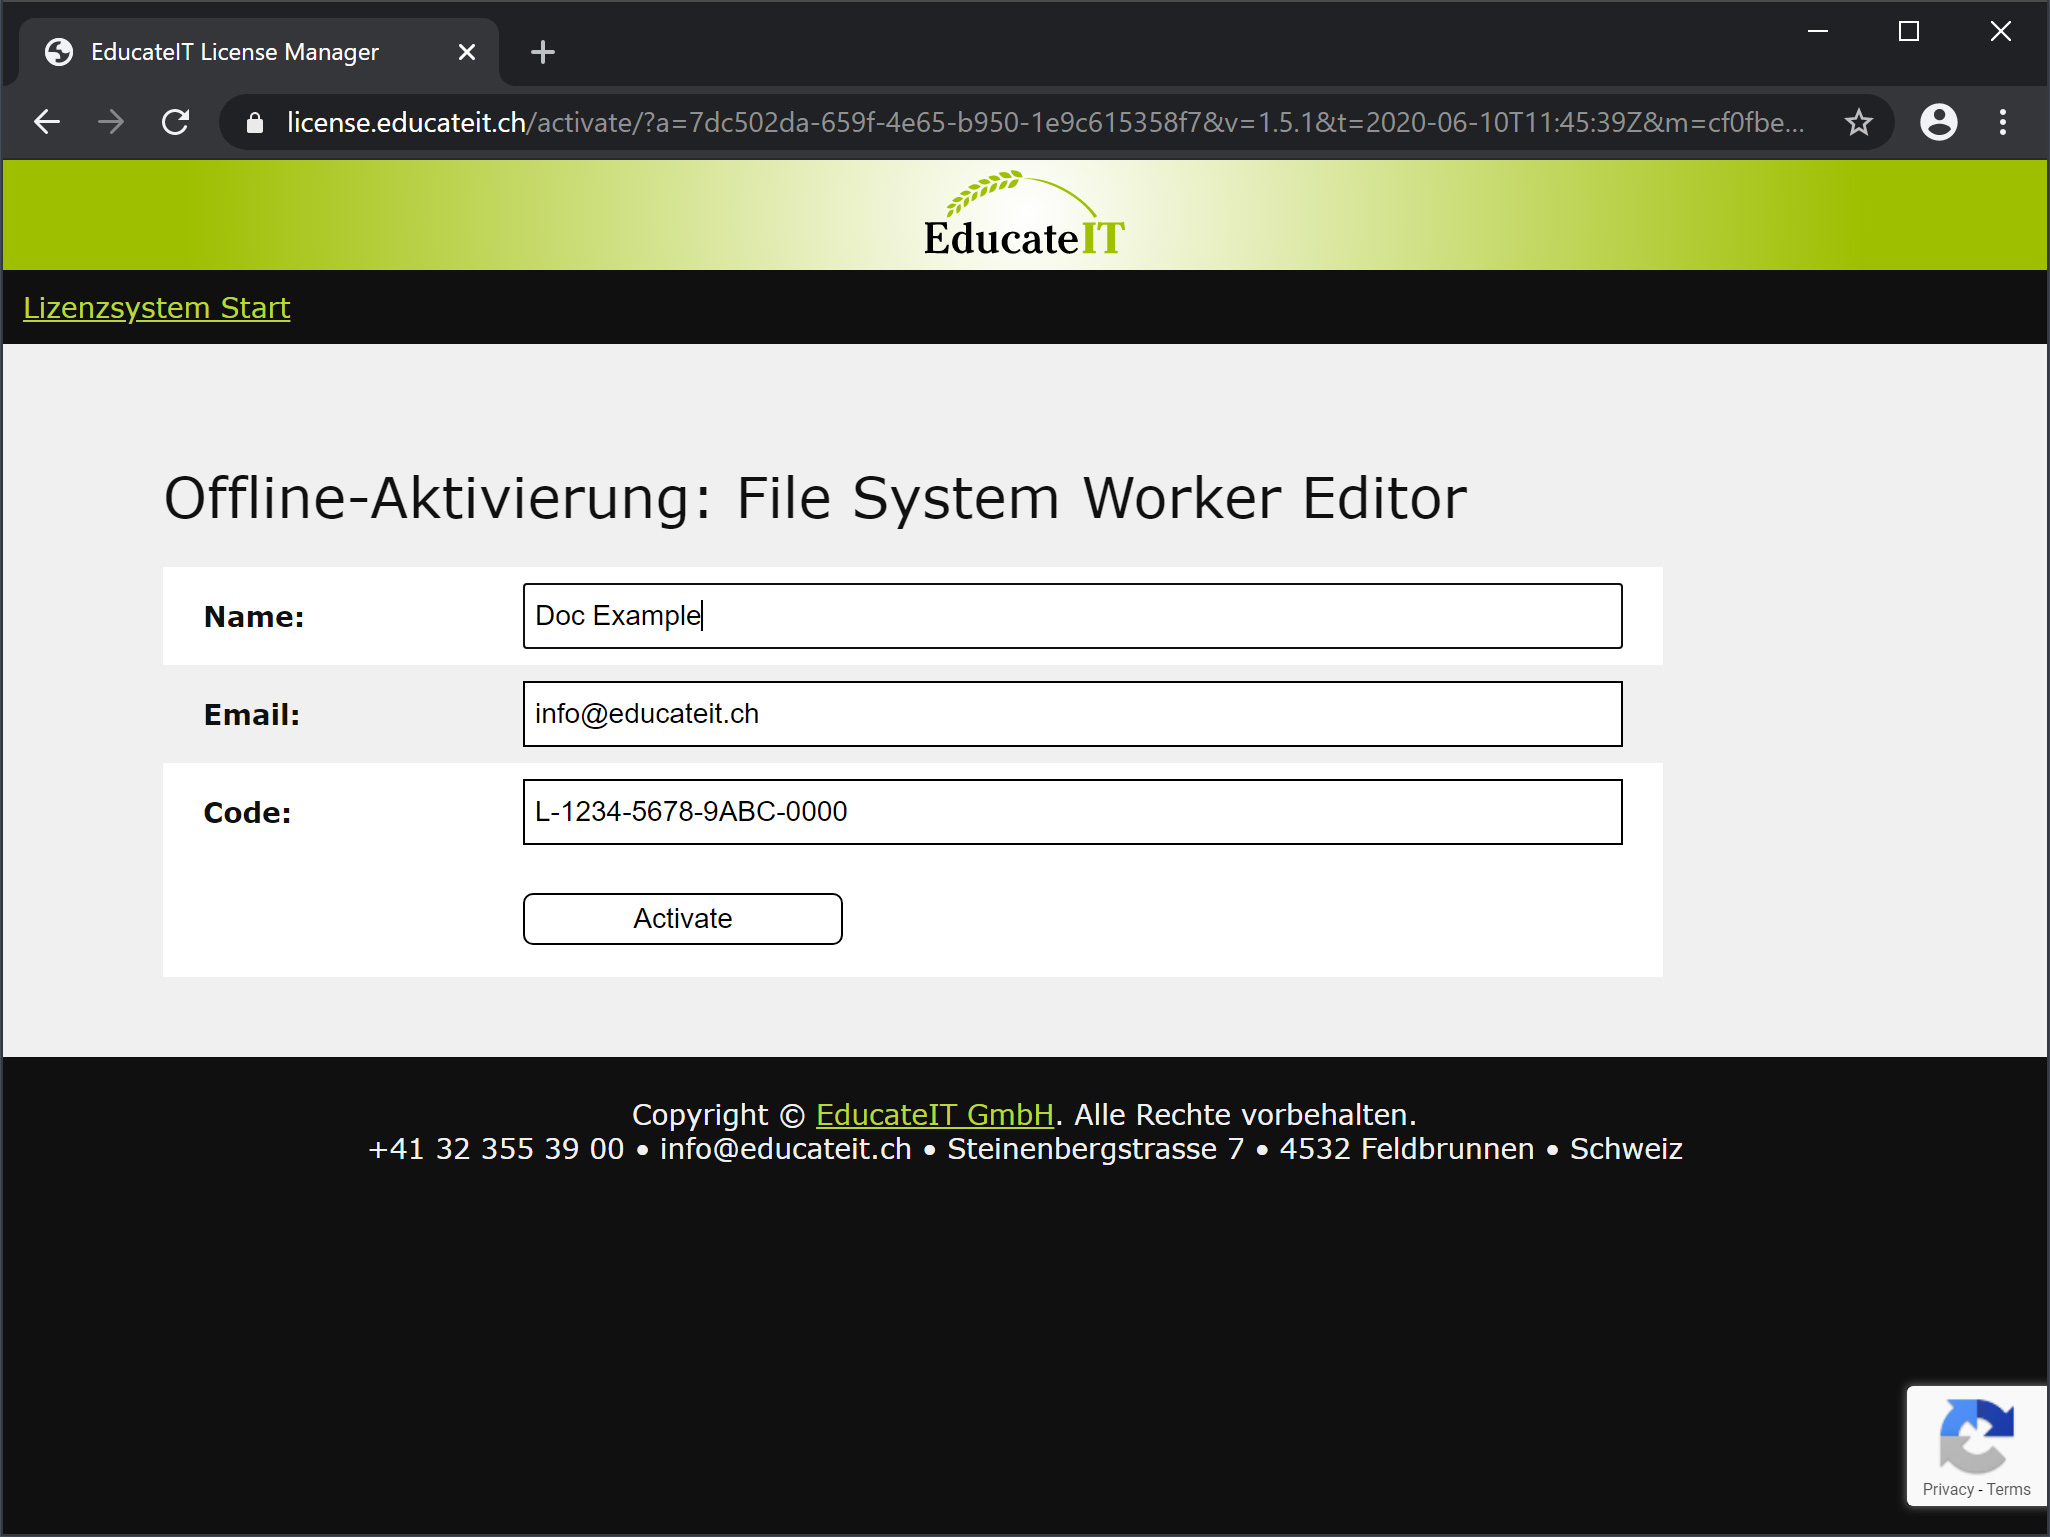
Task: Click into the Name input field
Action: (1072, 616)
